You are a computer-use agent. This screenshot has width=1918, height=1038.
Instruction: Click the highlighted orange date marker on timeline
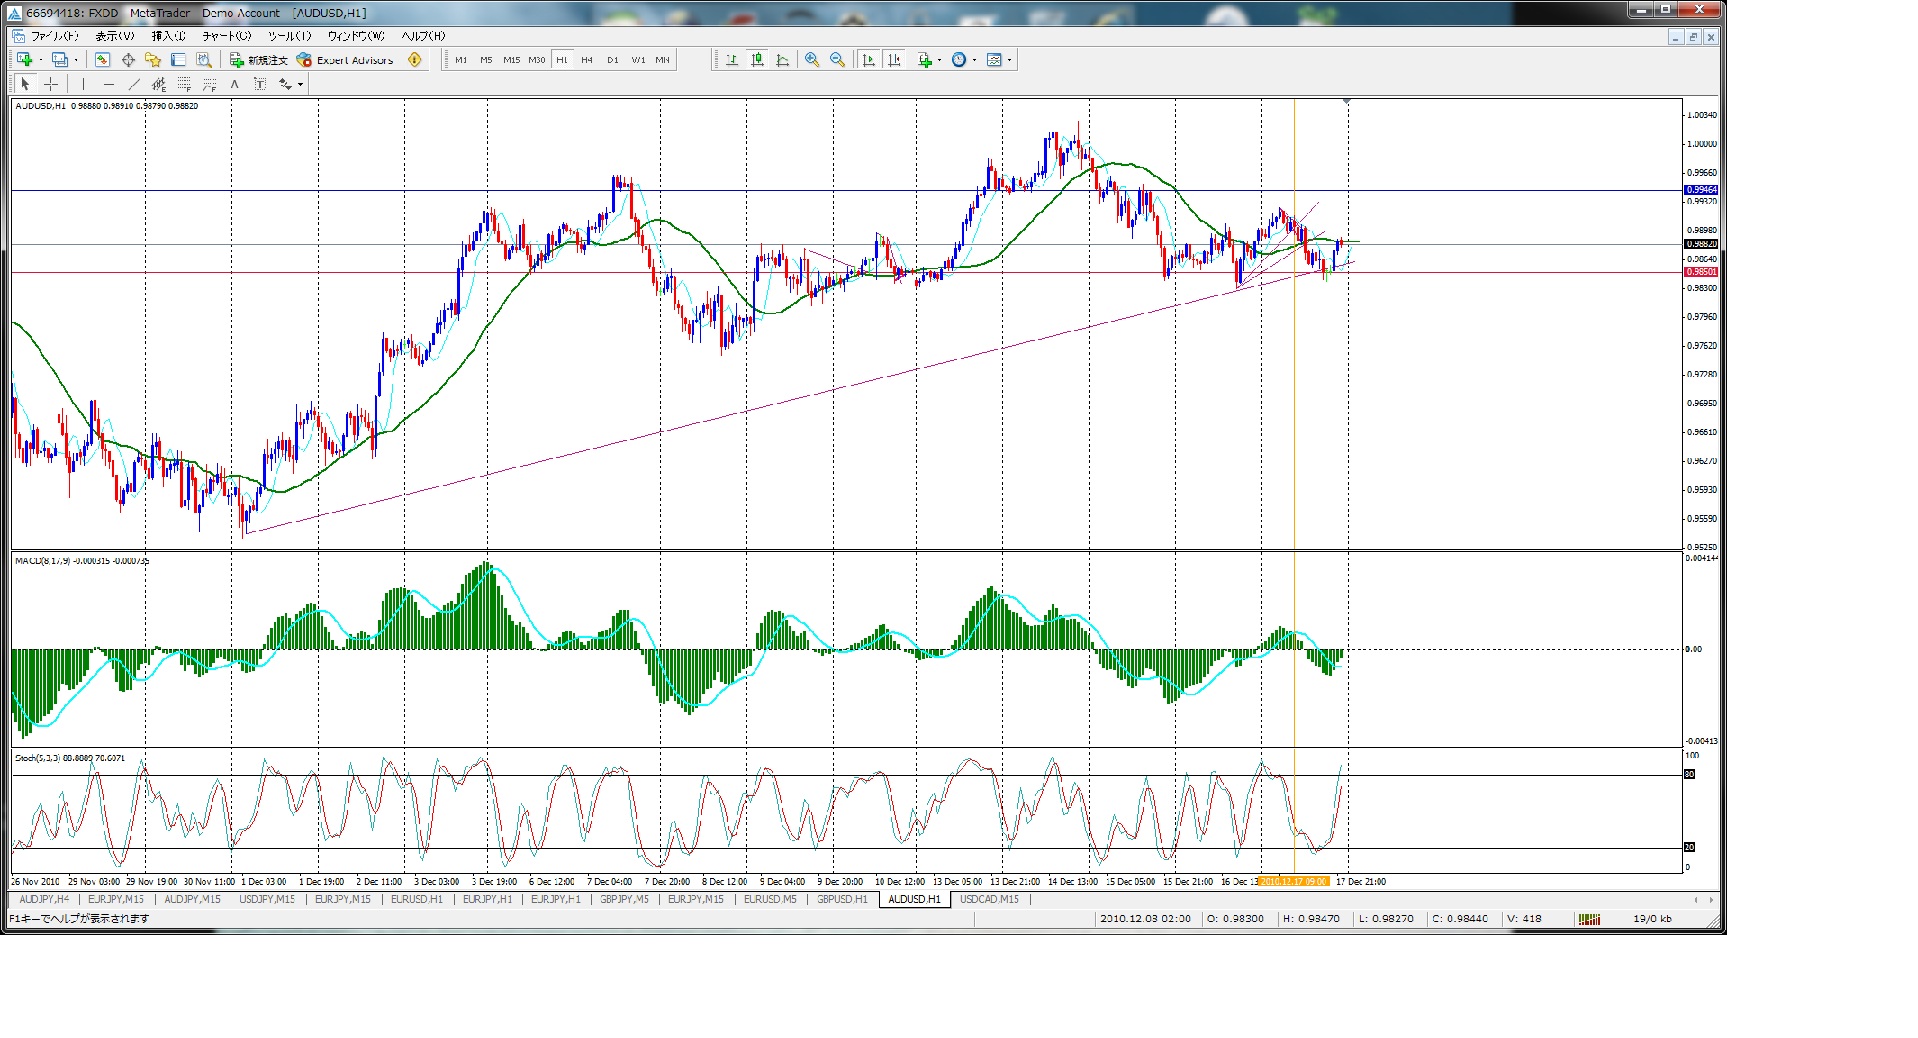[x=1293, y=881]
